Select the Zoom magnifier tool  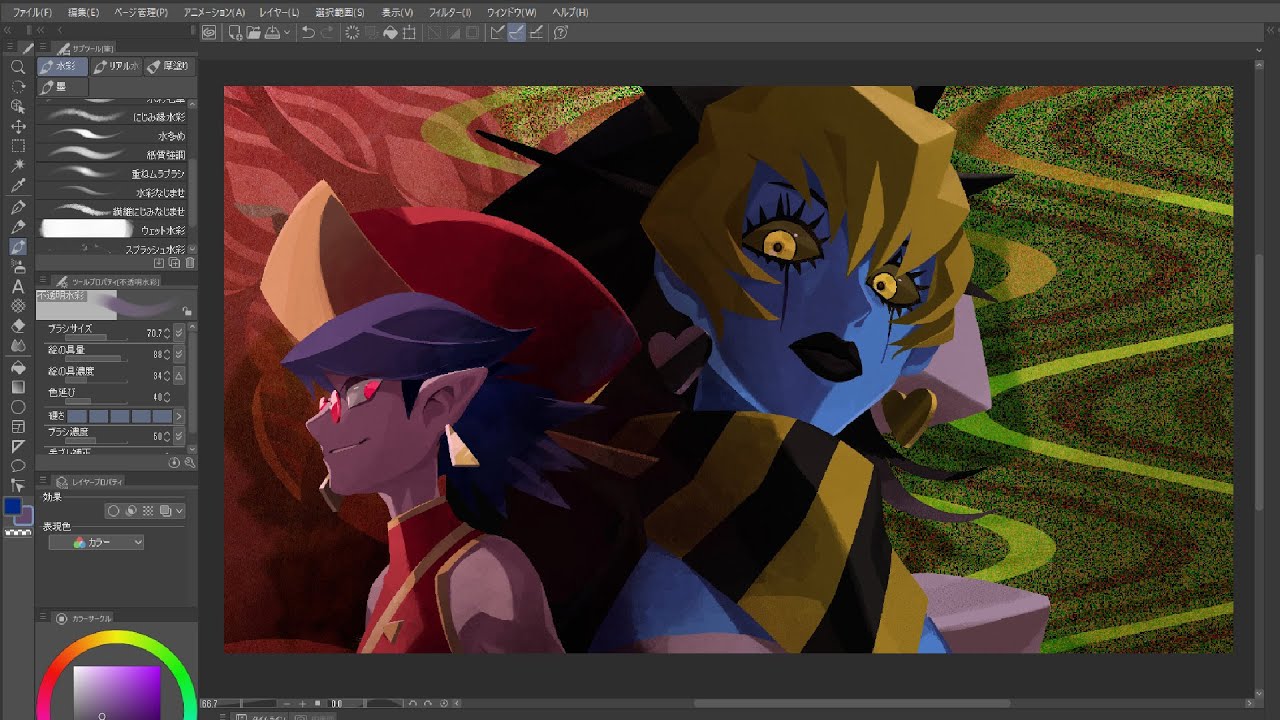[x=18, y=67]
